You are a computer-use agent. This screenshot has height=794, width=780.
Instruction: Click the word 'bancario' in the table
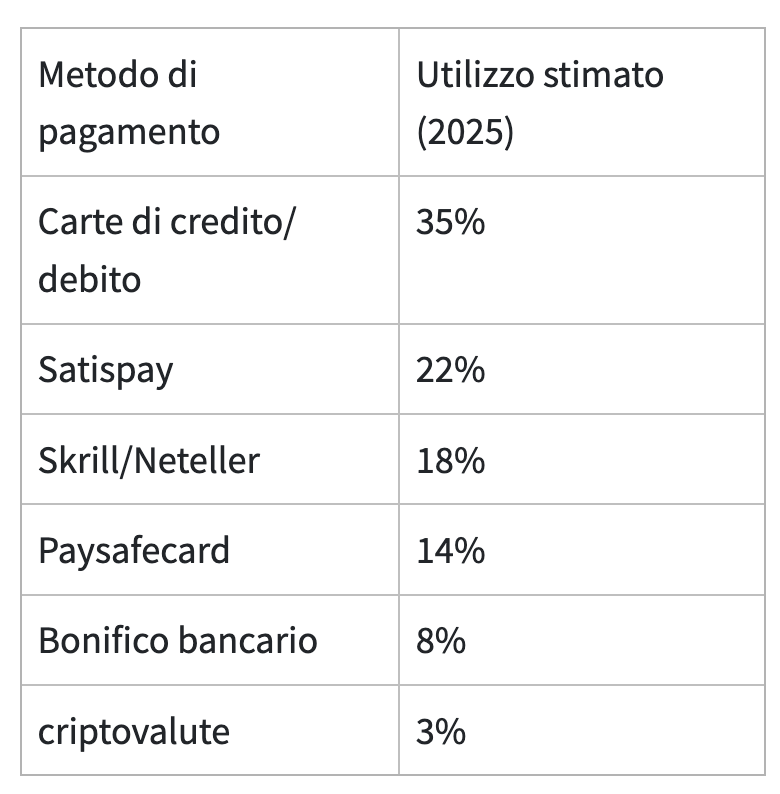click(248, 640)
